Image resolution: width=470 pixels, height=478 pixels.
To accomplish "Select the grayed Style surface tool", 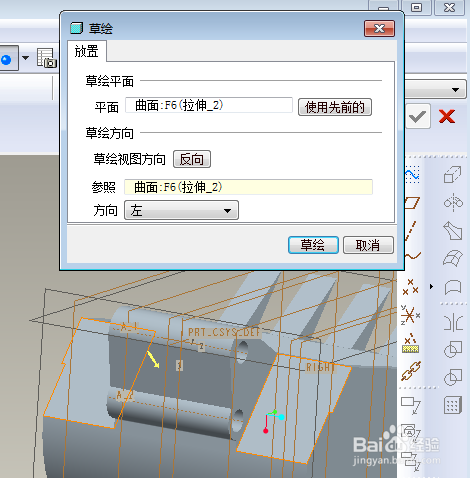I will click(x=453, y=286).
